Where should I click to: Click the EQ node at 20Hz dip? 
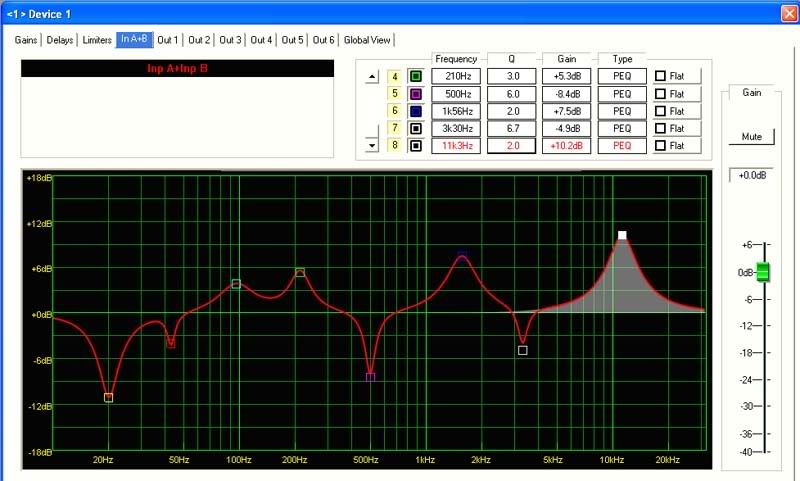pyautogui.click(x=108, y=398)
